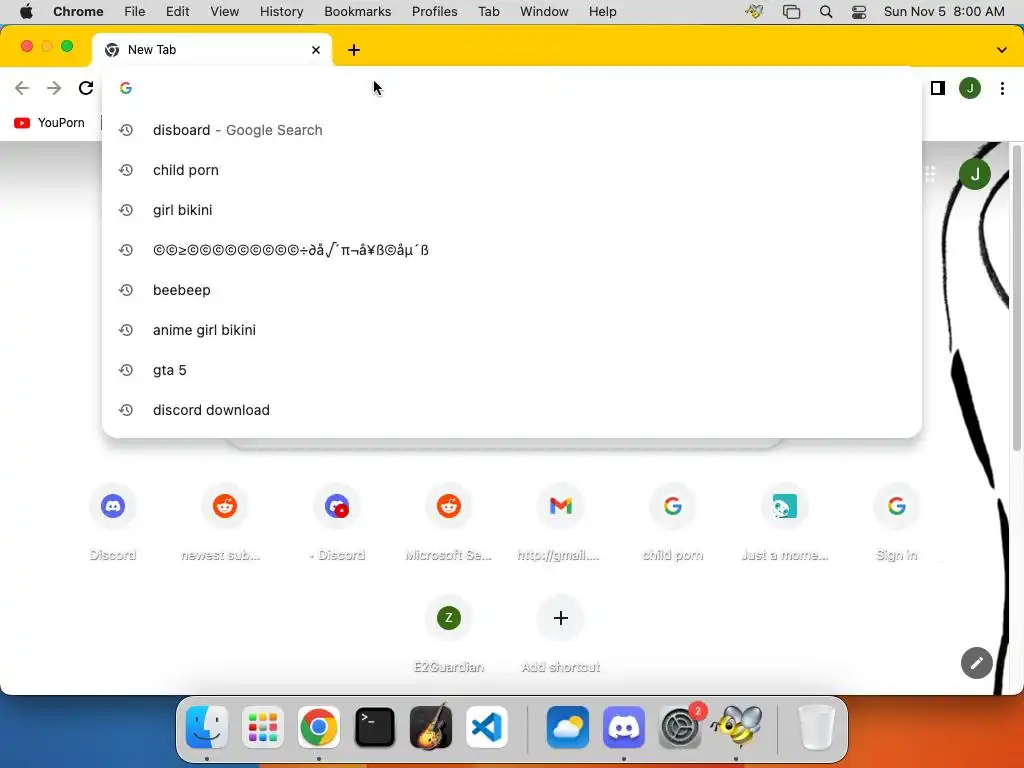1024x768 pixels.
Task: Click the forward navigation arrow
Action: [54, 88]
